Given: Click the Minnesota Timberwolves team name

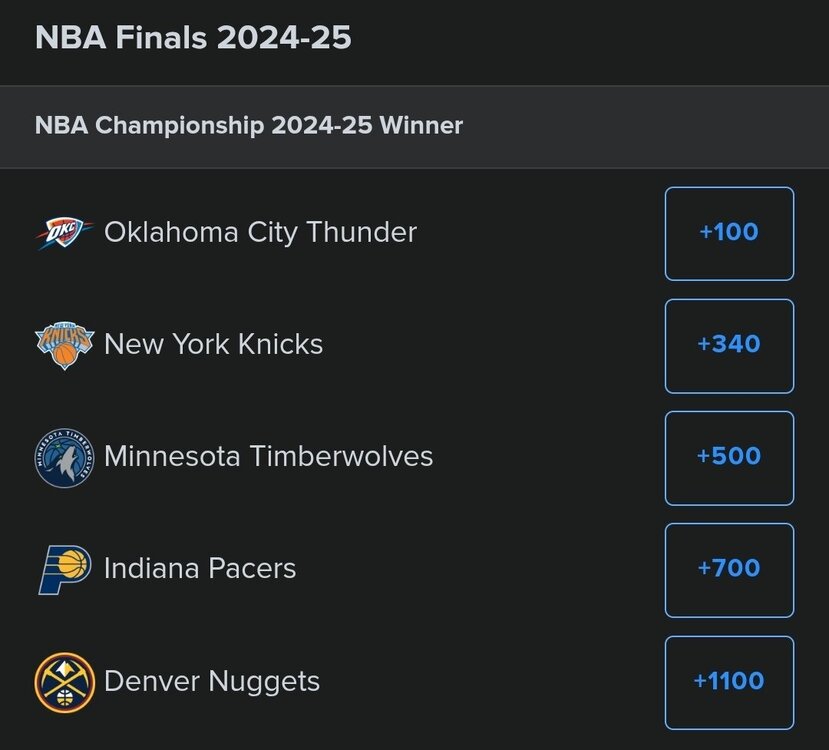Looking at the screenshot, I should tap(268, 456).
